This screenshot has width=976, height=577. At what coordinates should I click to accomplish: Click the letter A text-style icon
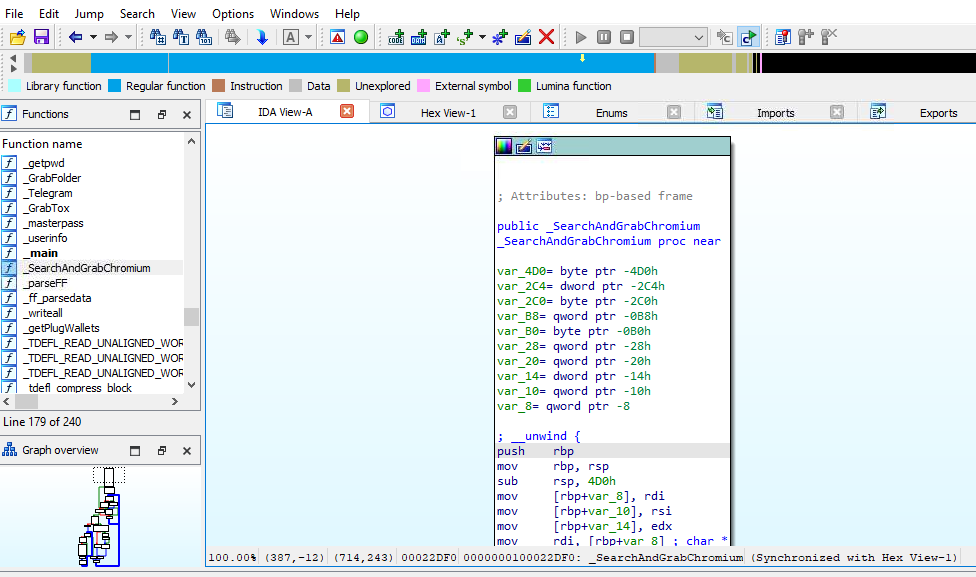pos(290,37)
